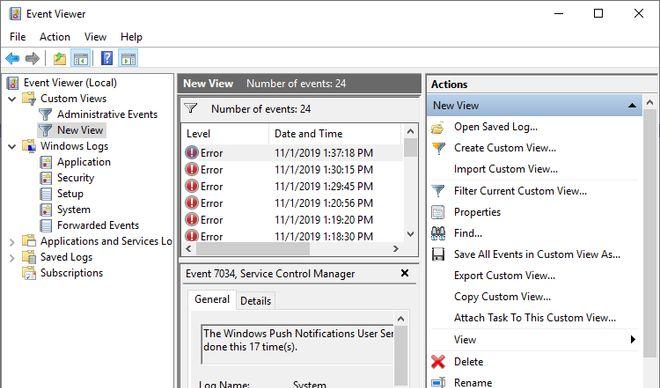
Task: Click the binoculars Find icon
Action: coord(438,233)
